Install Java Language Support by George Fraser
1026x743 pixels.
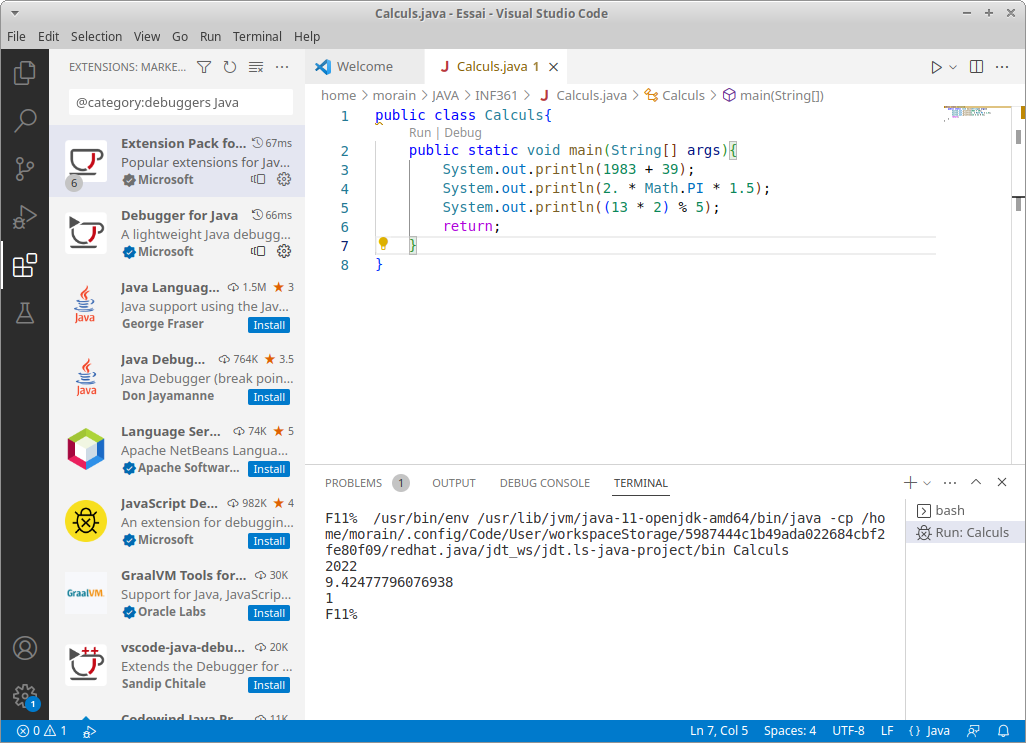[269, 325]
